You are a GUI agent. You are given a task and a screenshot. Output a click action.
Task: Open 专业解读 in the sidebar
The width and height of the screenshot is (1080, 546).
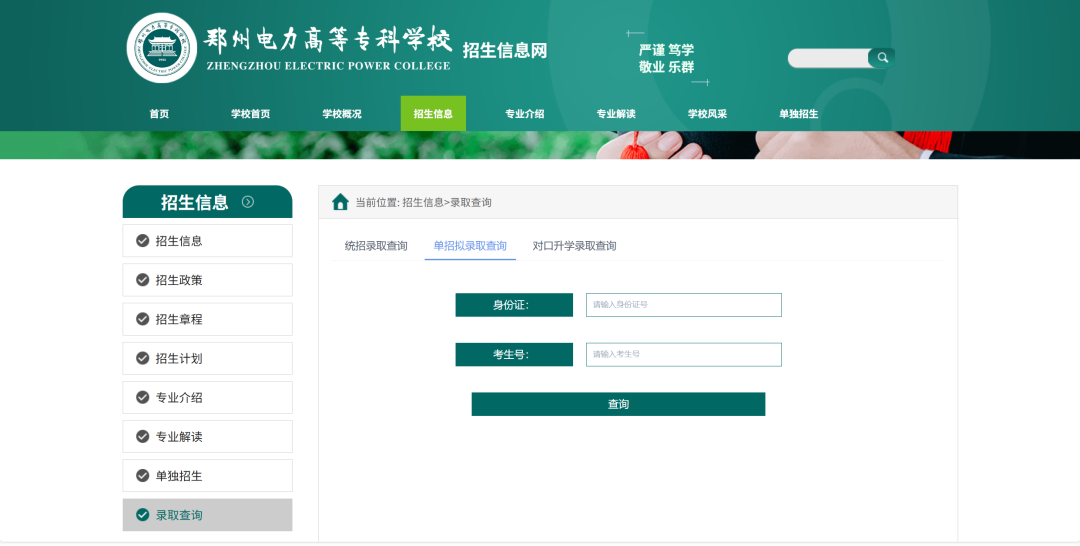click(179, 437)
